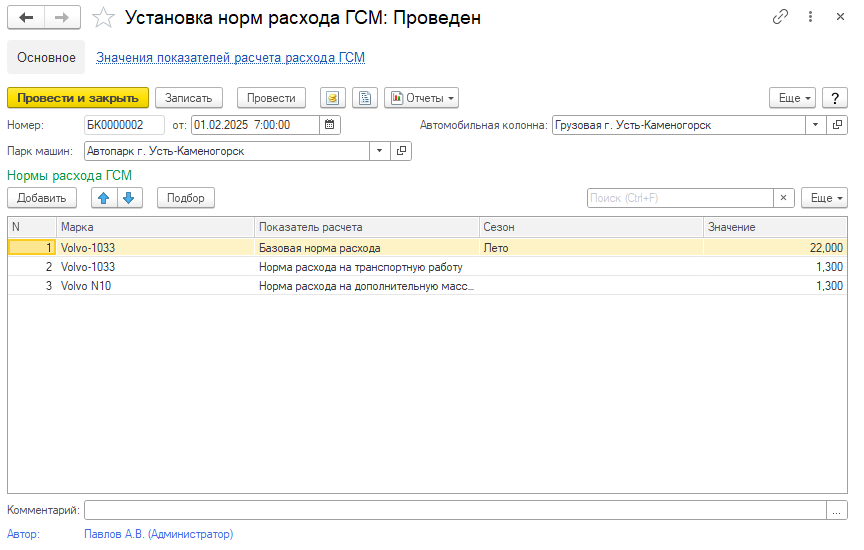Open the Отчеты dropdown menu

[x=421, y=98]
